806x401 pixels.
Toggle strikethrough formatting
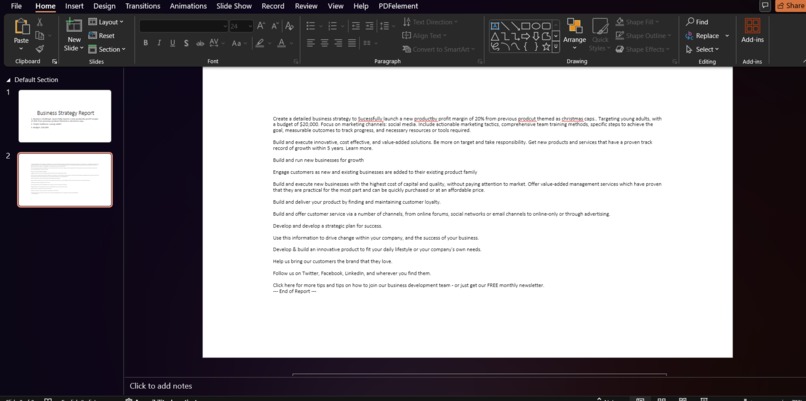[200, 43]
